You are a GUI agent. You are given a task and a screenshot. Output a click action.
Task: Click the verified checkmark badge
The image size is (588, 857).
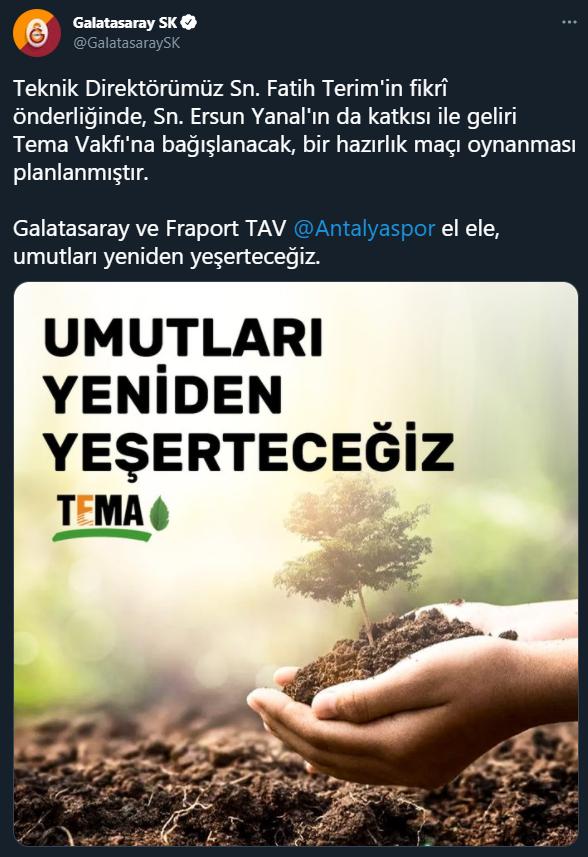pyautogui.click(x=189, y=22)
